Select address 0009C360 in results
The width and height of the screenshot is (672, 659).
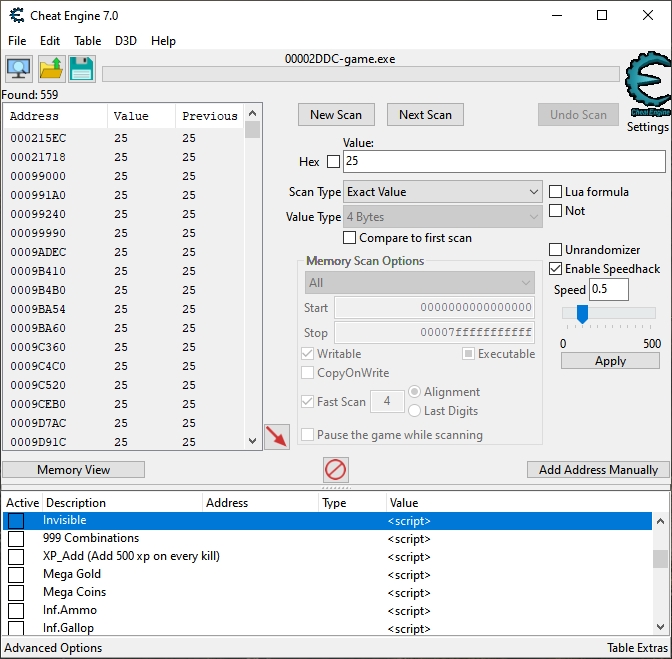[x=38, y=347]
